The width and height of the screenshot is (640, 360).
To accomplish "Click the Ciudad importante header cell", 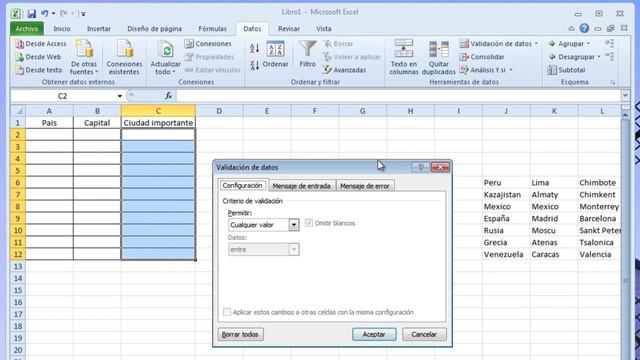I will tap(158, 123).
